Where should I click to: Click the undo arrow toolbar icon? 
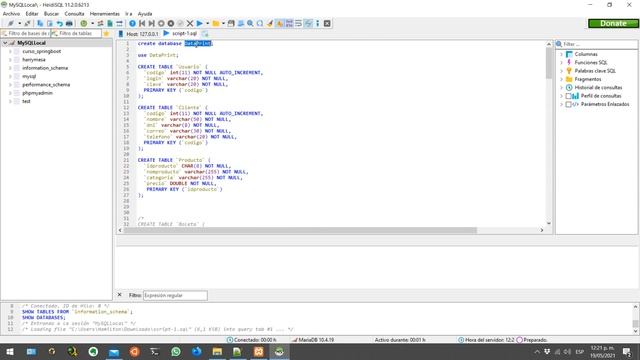click(60, 24)
